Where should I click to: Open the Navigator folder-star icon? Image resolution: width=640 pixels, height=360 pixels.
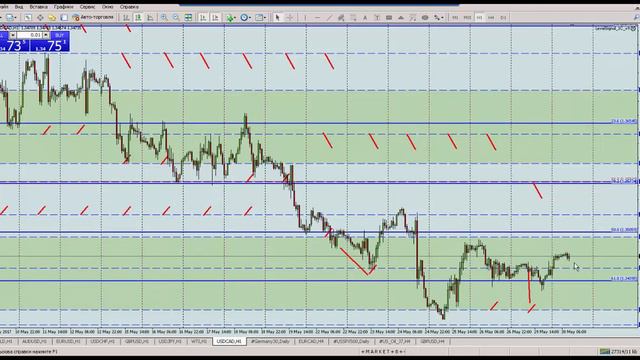click(x=52, y=18)
